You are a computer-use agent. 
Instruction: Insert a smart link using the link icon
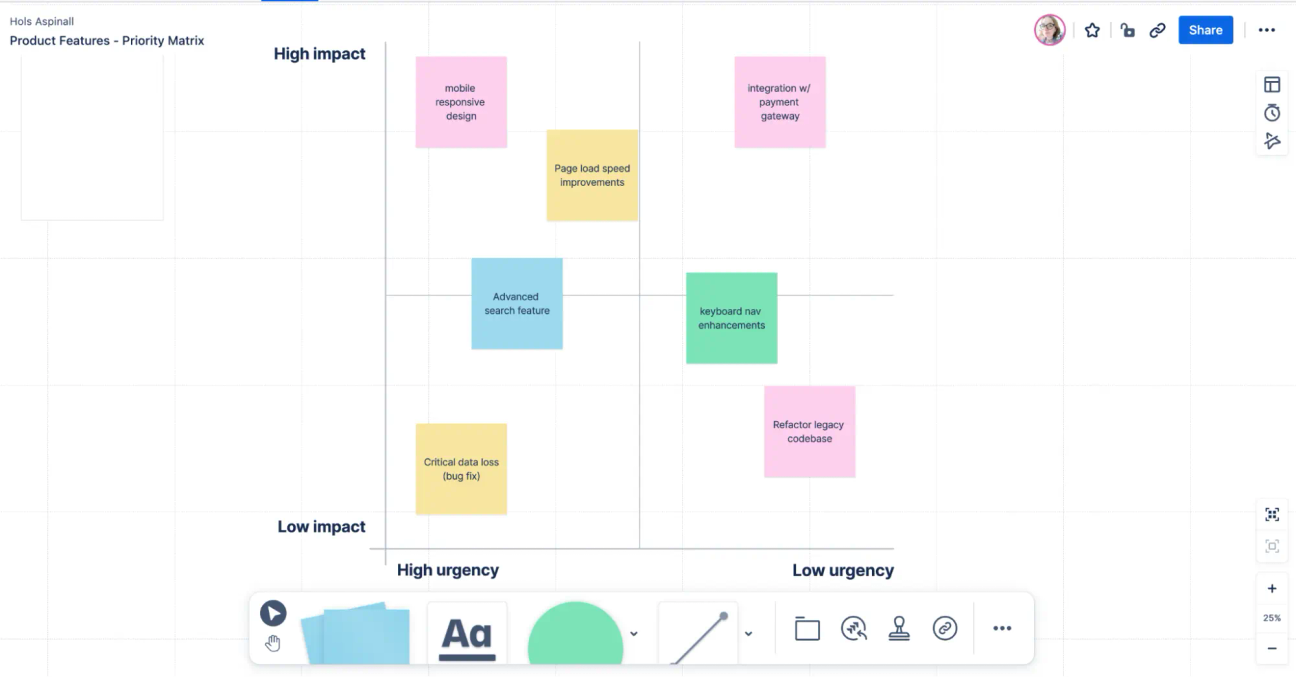click(x=946, y=628)
